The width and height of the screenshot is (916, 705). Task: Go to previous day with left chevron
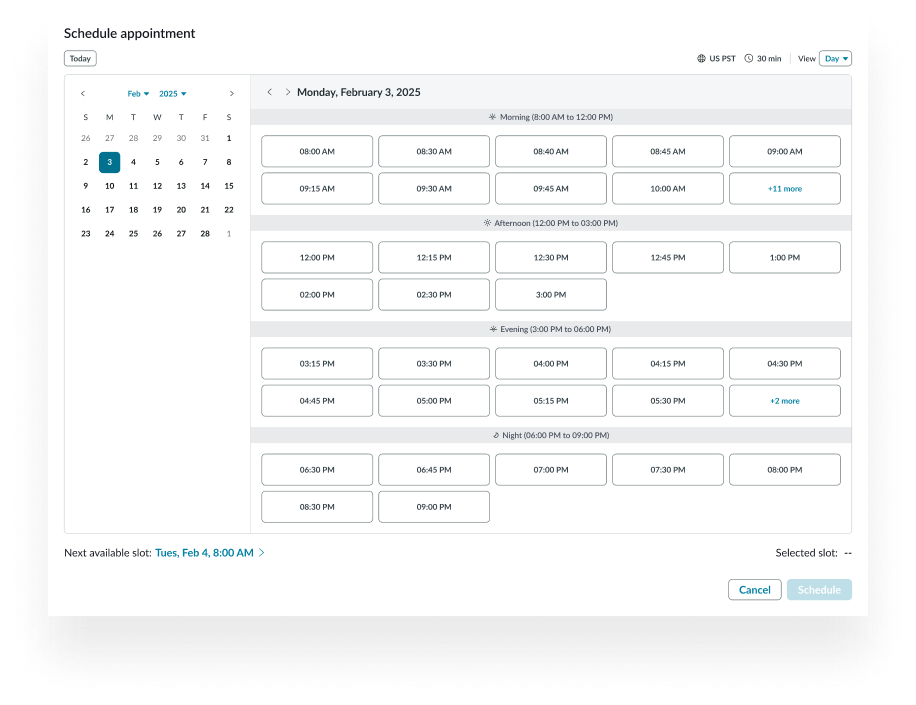pos(270,92)
